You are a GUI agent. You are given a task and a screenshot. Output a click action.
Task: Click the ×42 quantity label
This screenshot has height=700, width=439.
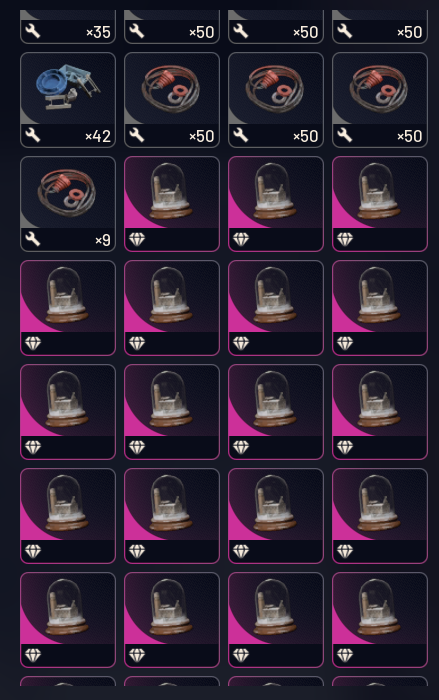pyautogui.click(x=98, y=136)
